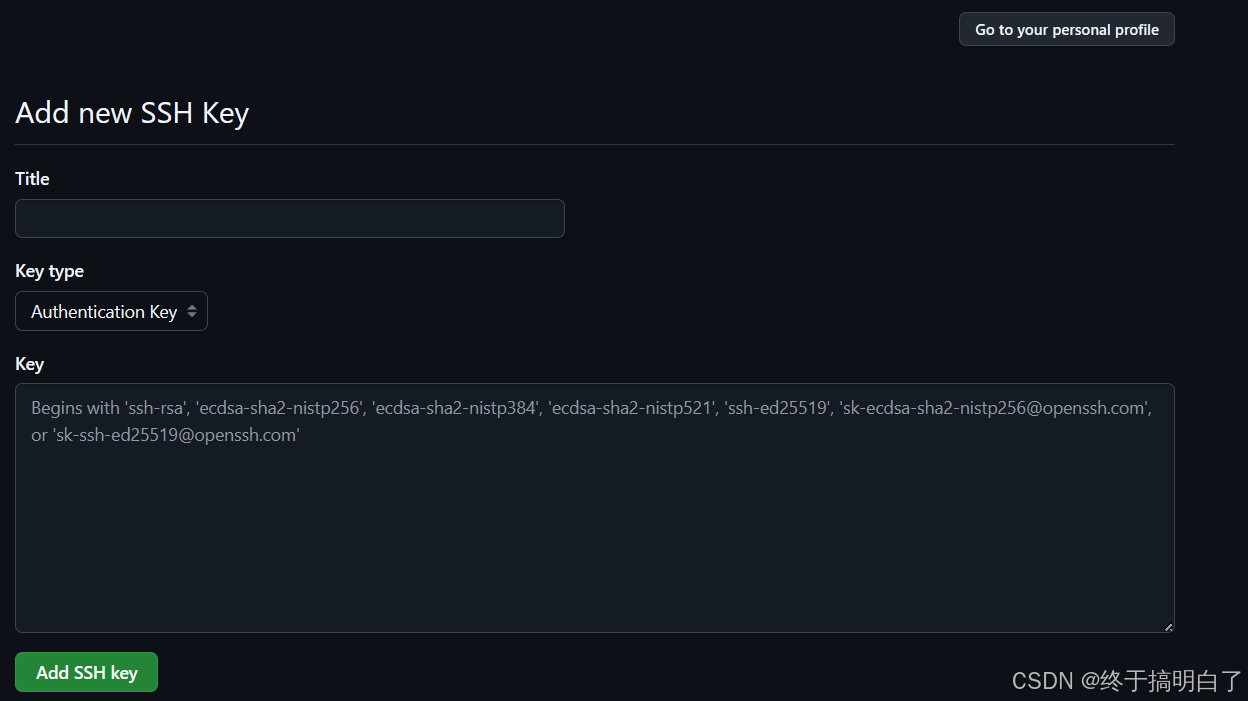The width and height of the screenshot is (1248, 701).
Task: Click Go to your personal profile
Action: pos(1066,29)
